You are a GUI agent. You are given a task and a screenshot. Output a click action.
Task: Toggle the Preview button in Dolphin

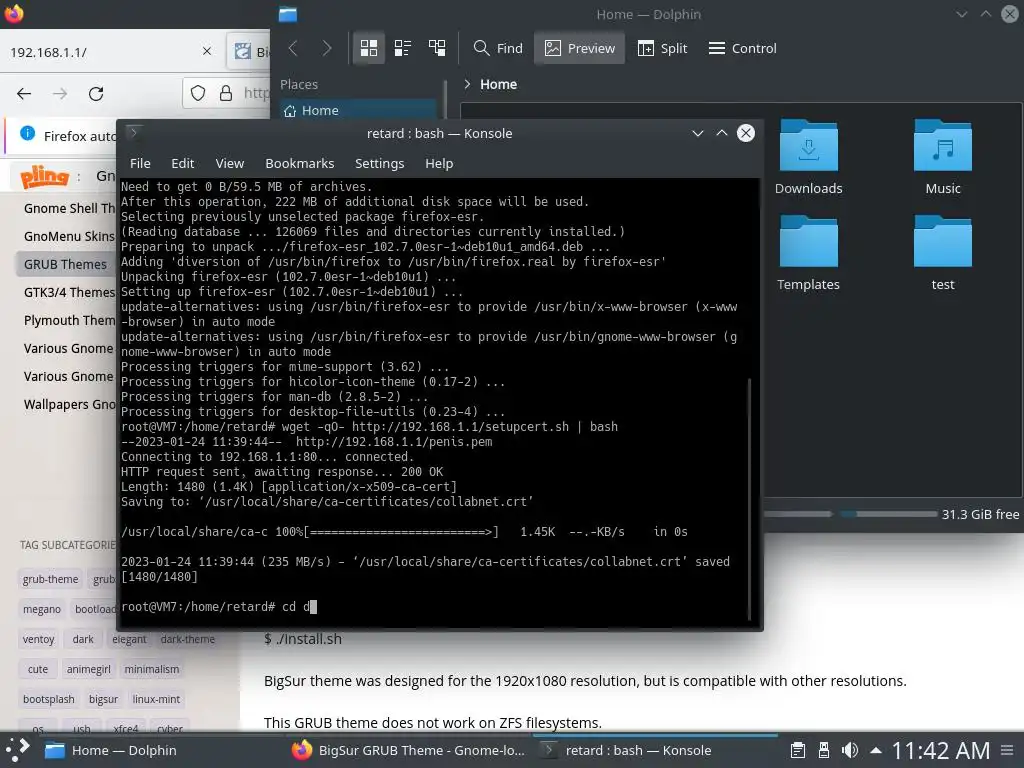pos(580,48)
